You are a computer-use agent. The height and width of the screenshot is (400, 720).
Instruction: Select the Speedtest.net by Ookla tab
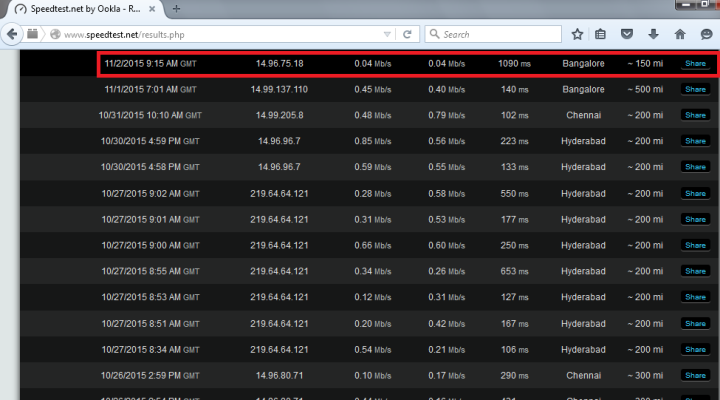click(84, 9)
